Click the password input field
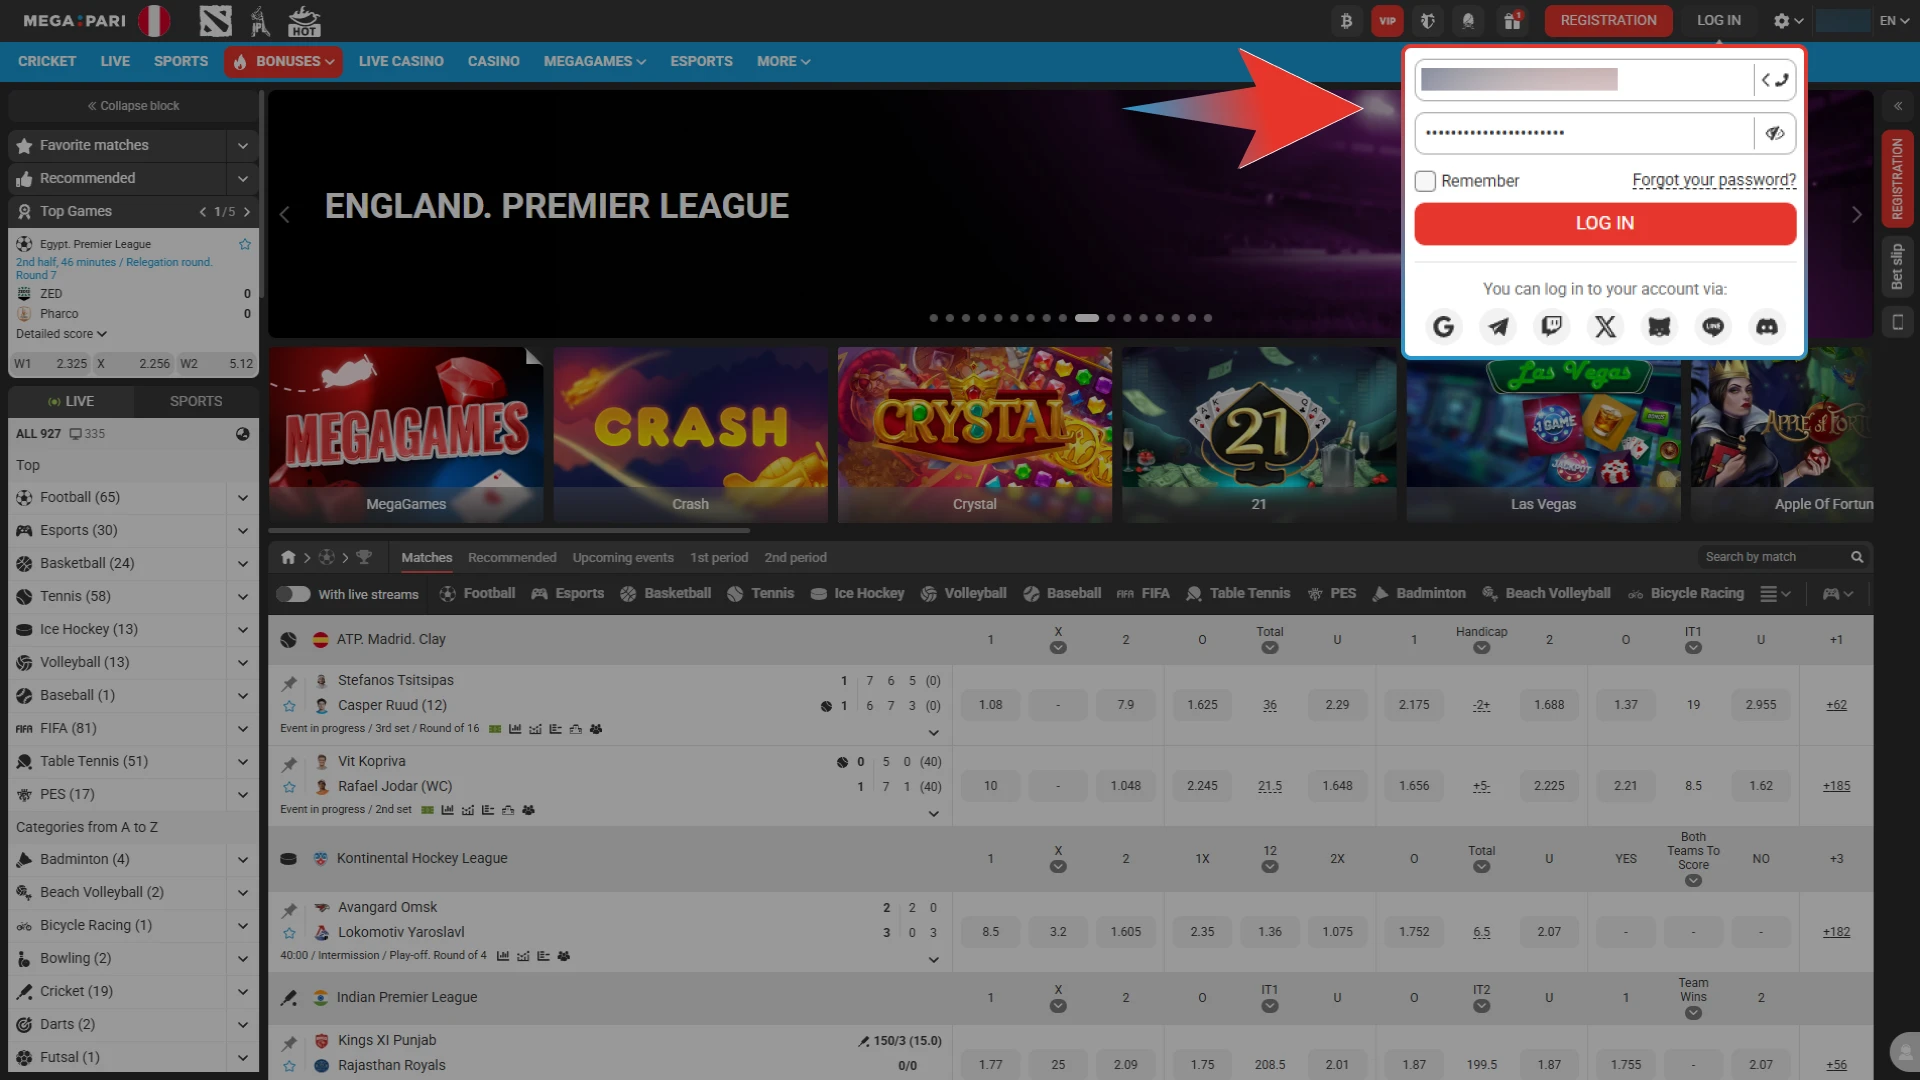The image size is (1920, 1080). [1585, 133]
